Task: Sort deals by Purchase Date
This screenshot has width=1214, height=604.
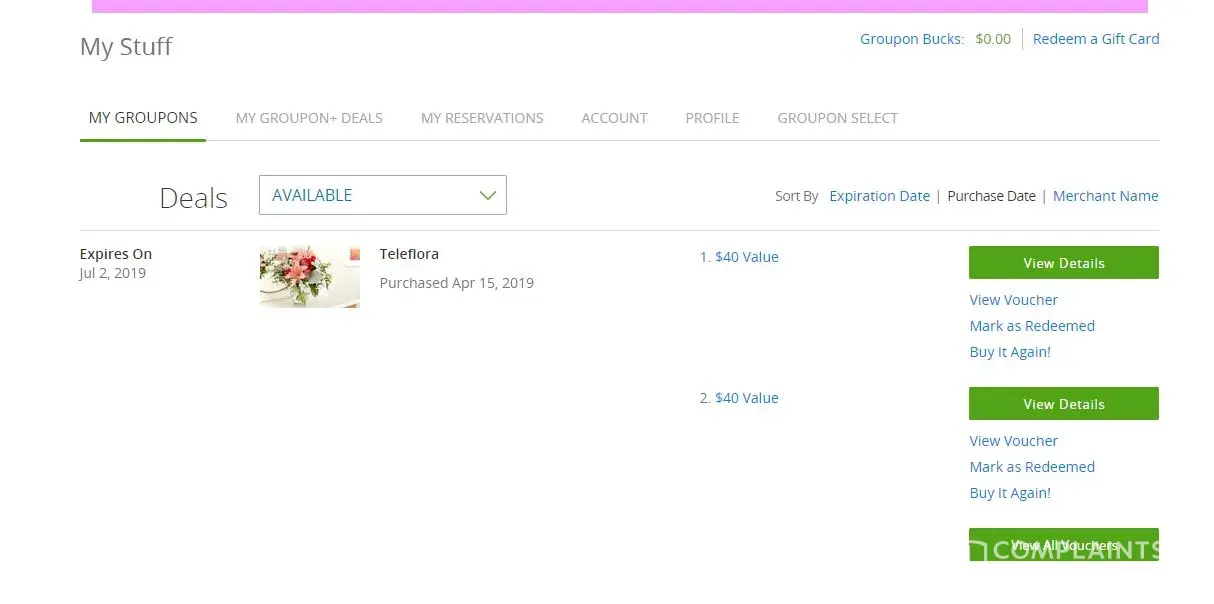Action: click(x=991, y=196)
